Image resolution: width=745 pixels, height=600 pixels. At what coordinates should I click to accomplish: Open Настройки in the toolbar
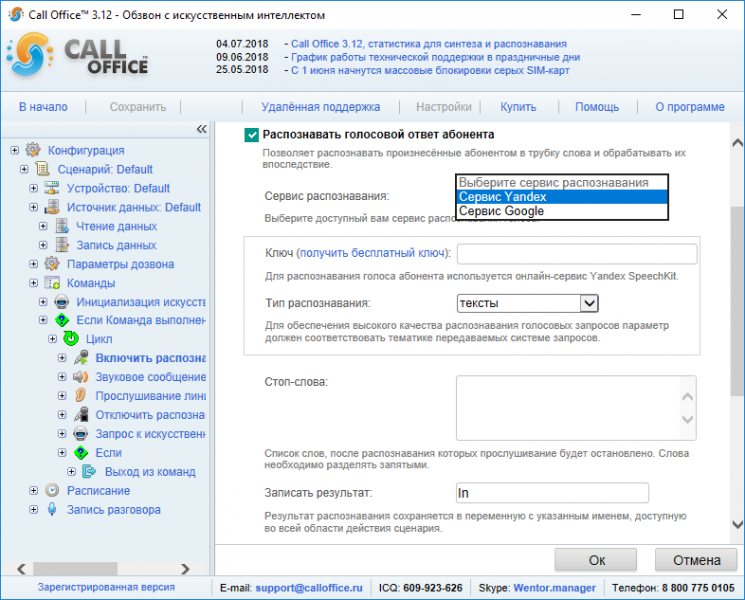tap(444, 107)
